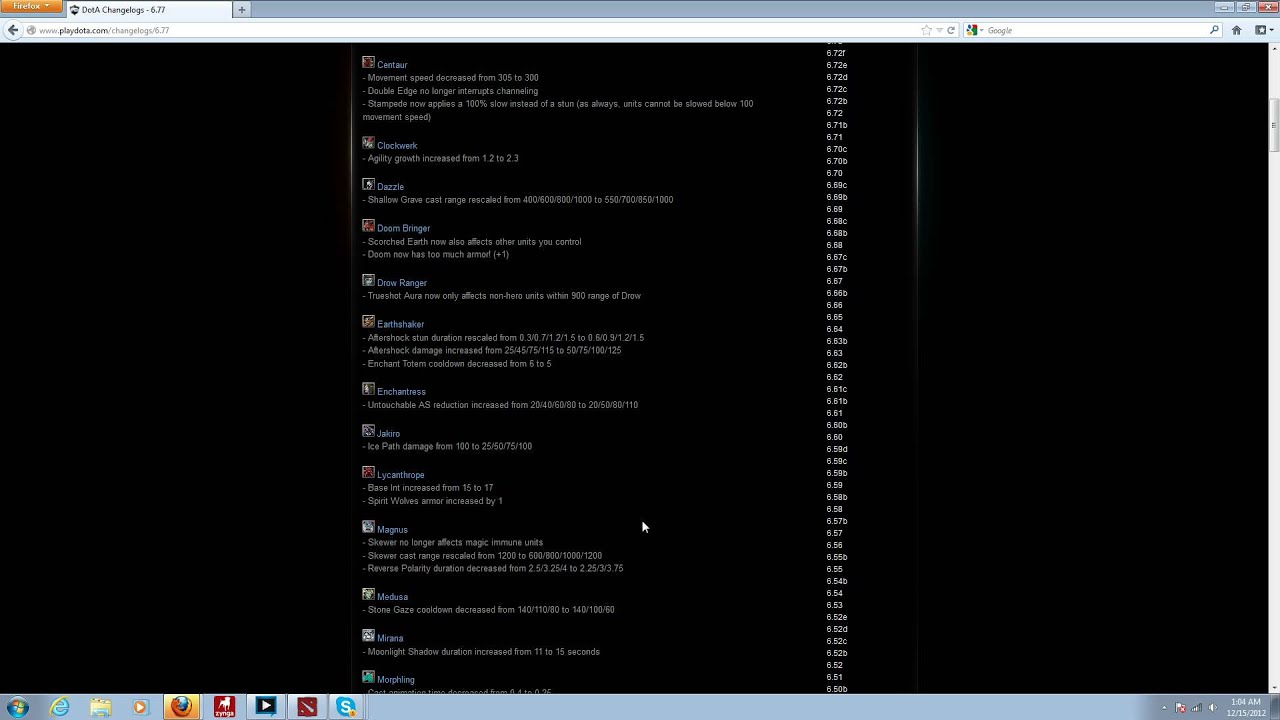The height and width of the screenshot is (720, 1280).
Task: Open the 6.70 changelog version link
Action: point(834,173)
